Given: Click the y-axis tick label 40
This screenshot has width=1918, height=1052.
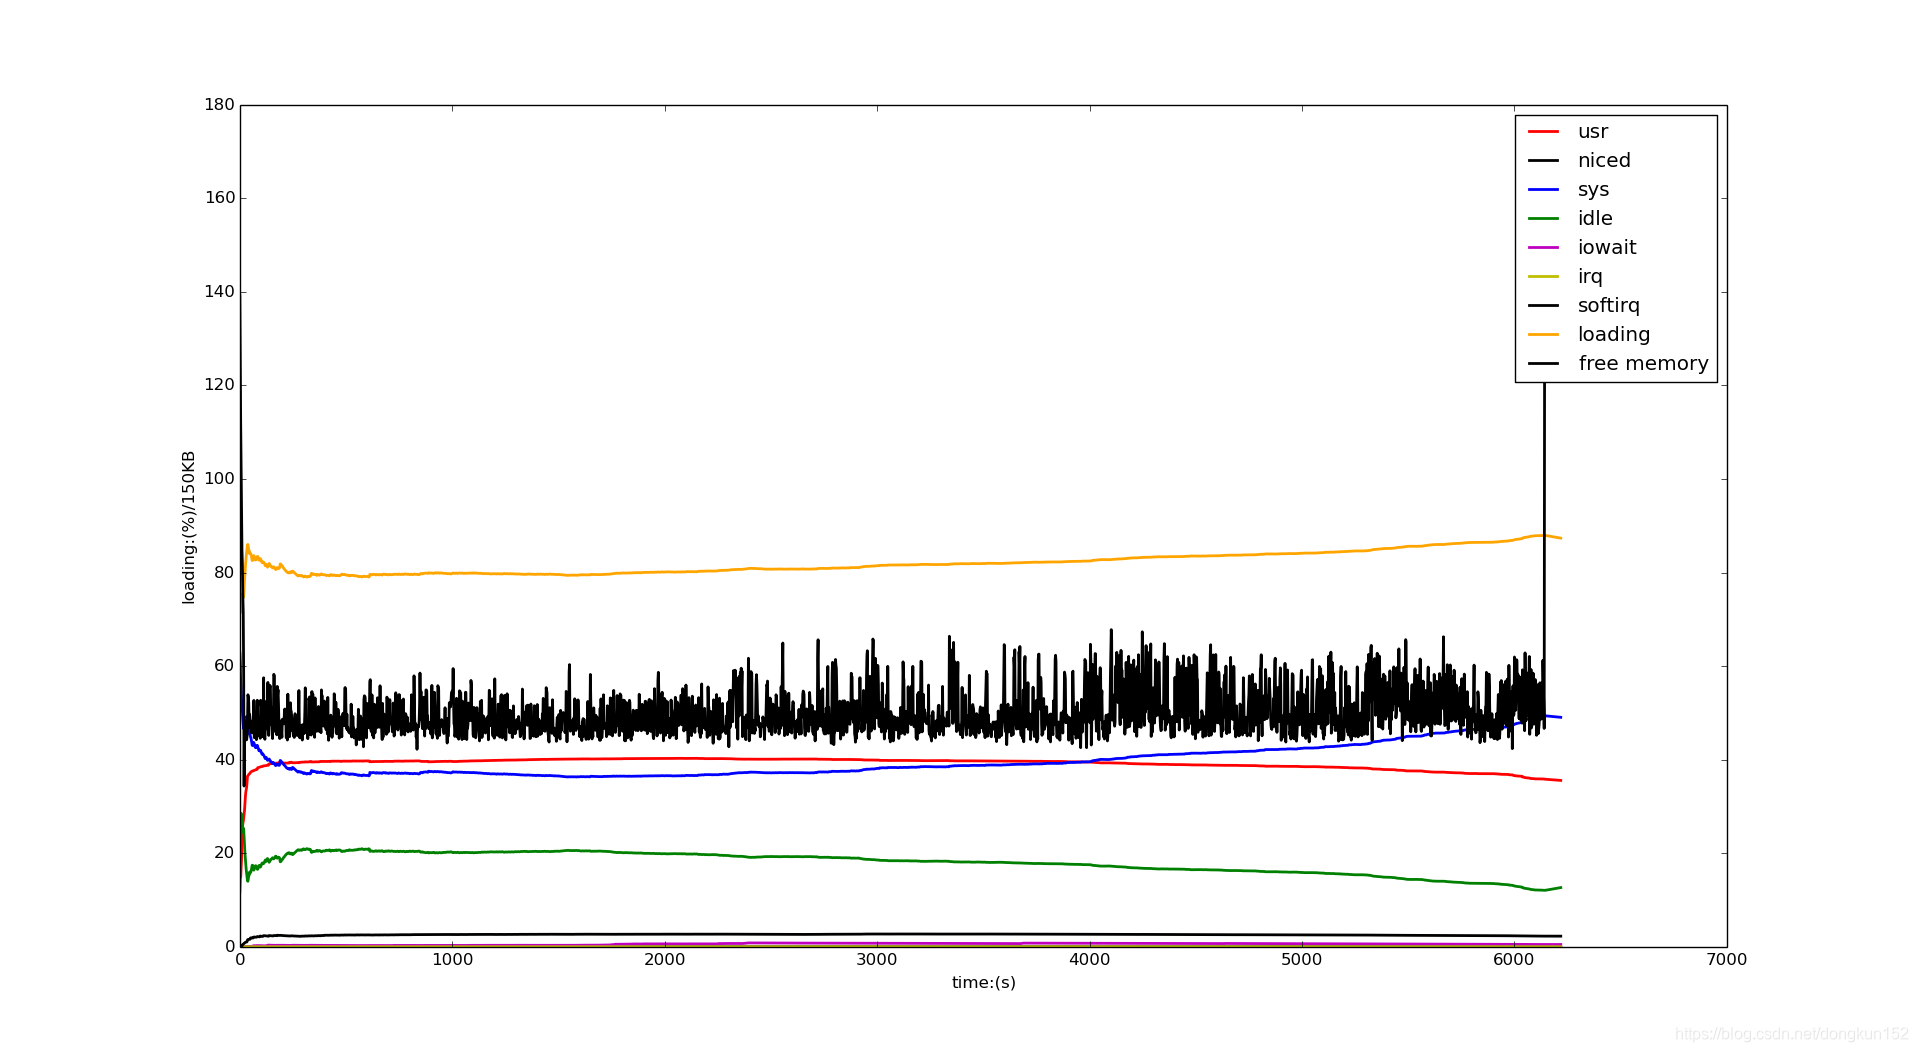Looking at the screenshot, I should coord(224,760).
